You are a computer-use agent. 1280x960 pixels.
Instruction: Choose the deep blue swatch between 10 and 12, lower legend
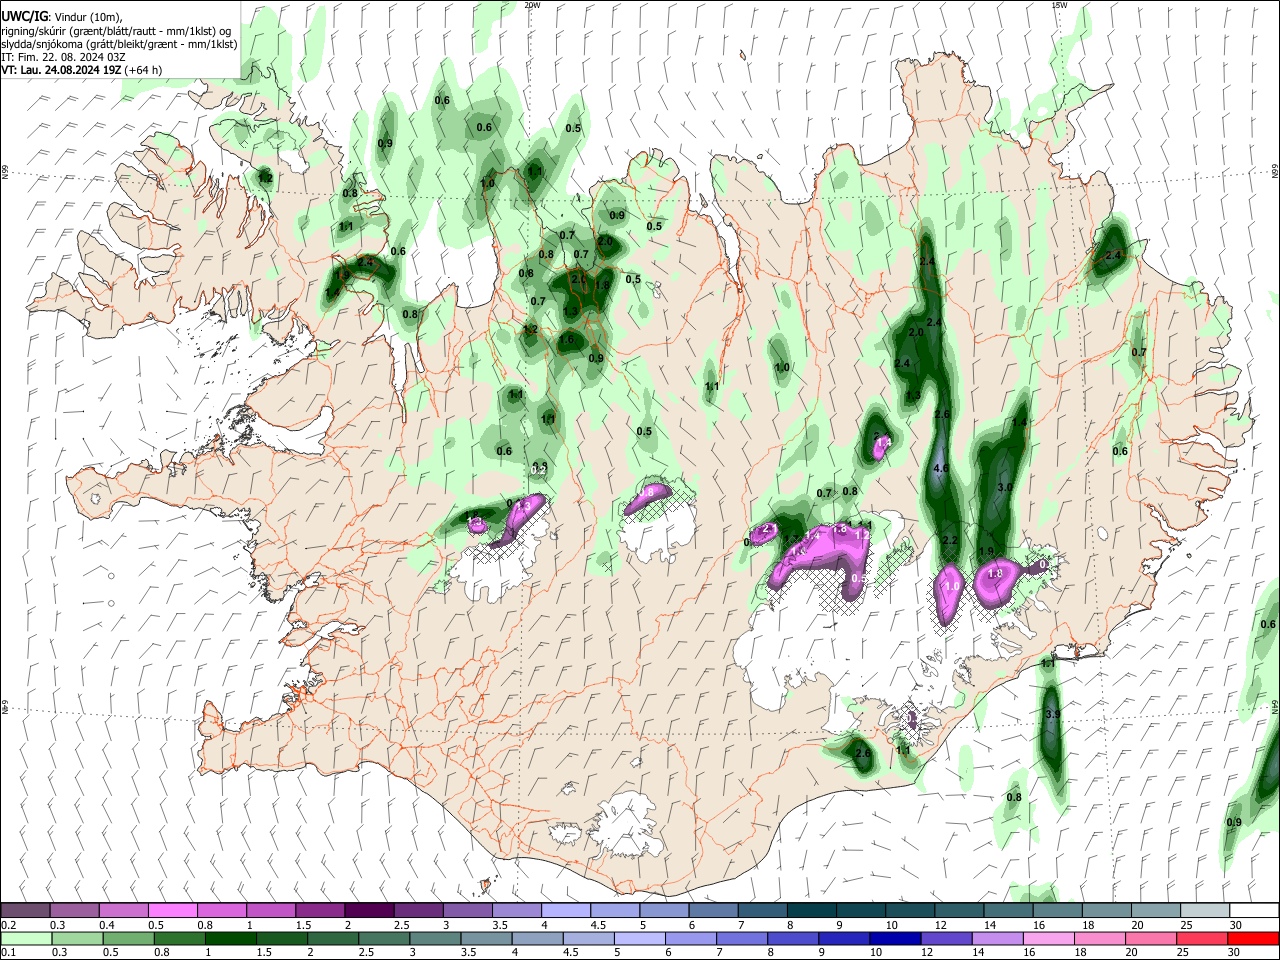point(895,938)
